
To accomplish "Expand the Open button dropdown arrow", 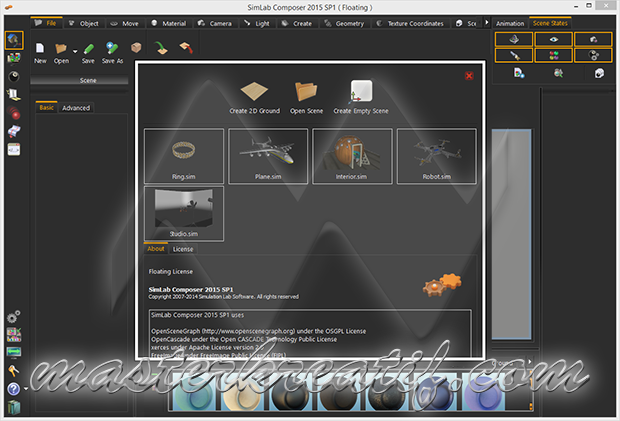I will [74, 49].
